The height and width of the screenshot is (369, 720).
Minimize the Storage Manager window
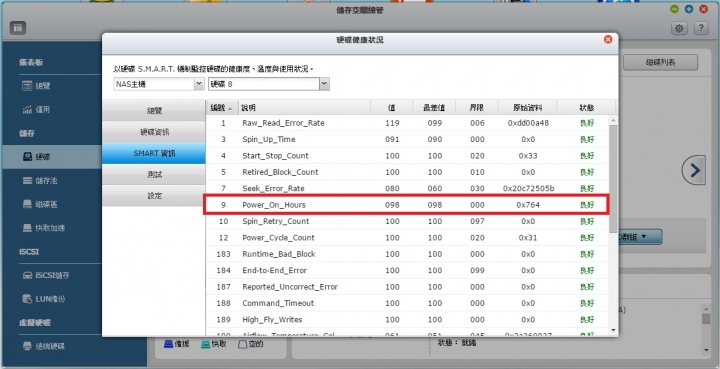pyautogui.click(x=674, y=9)
